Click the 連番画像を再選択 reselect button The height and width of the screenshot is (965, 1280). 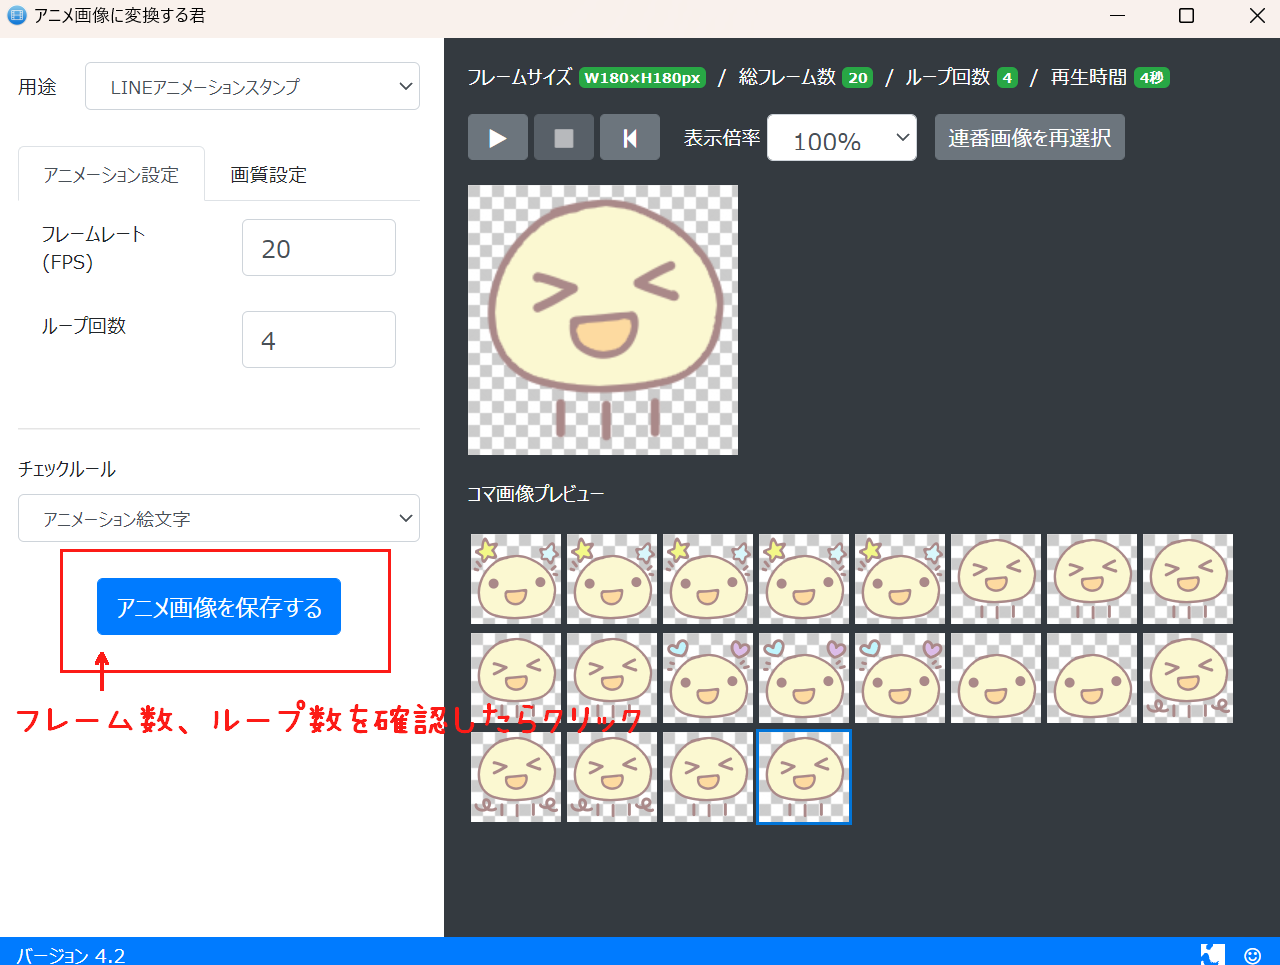(x=1029, y=137)
